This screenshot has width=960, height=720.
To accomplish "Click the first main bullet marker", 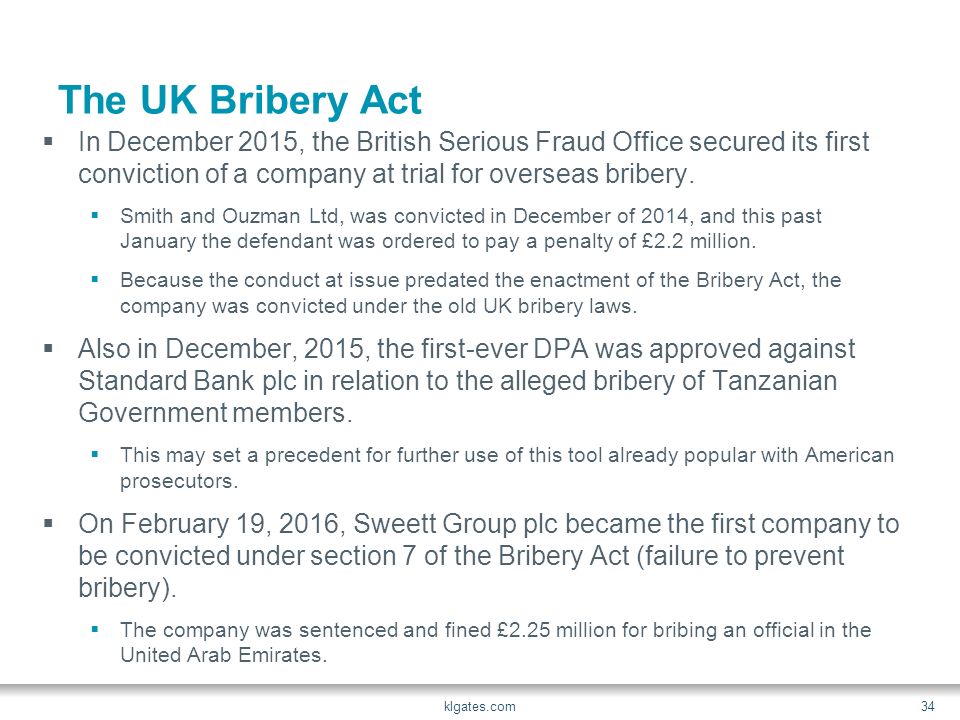I will pyautogui.click(x=48, y=141).
